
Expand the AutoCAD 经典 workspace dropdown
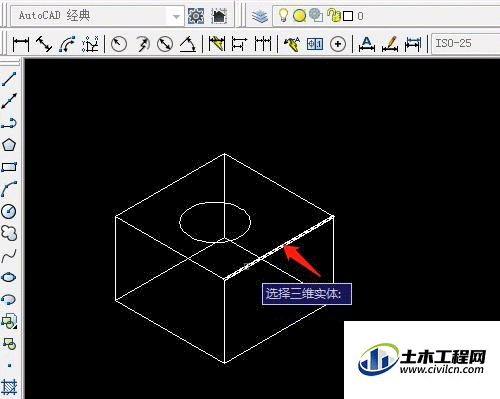click(x=176, y=16)
